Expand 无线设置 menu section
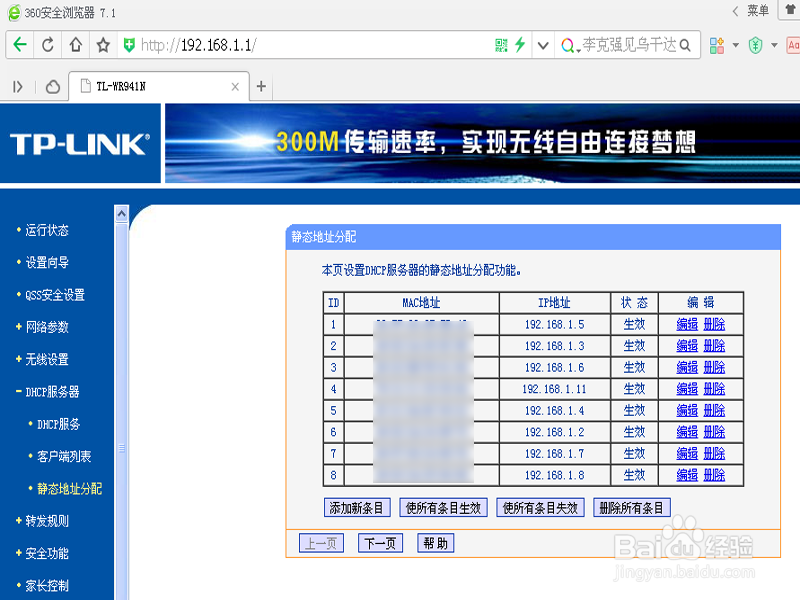Screen dimensions: 800x600 (x=47, y=359)
